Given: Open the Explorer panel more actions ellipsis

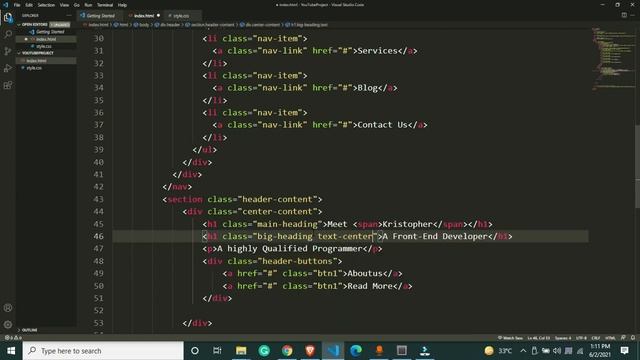Looking at the screenshot, I should 69,16.
